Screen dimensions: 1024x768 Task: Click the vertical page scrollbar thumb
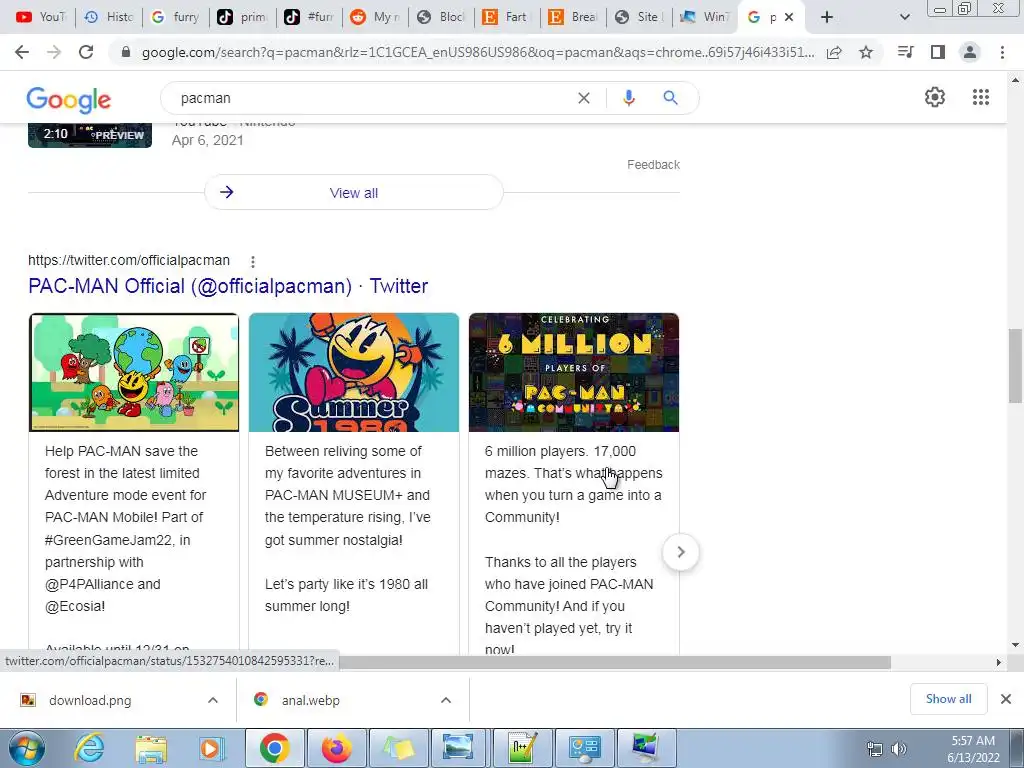[x=1016, y=366]
